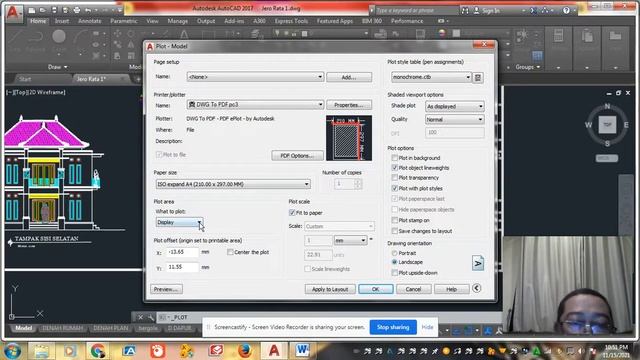Switch to the Output ribbon tab
This screenshot has height=360, width=640.
(x=206, y=21)
